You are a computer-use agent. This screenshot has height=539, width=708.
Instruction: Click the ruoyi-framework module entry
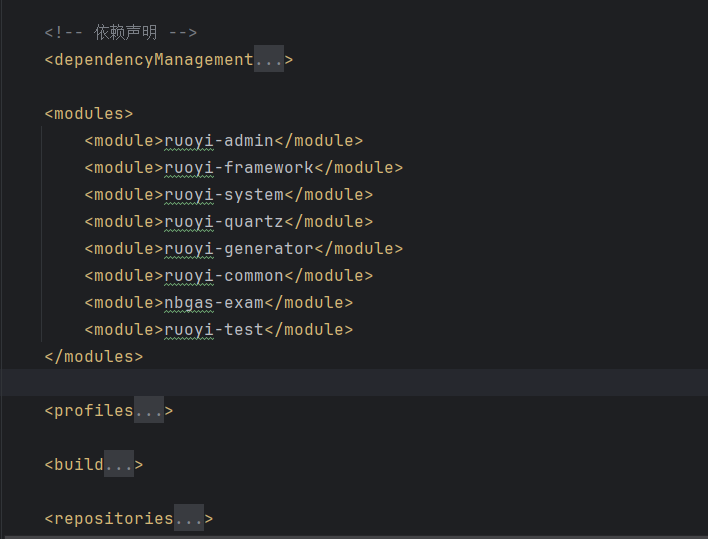pos(244,167)
